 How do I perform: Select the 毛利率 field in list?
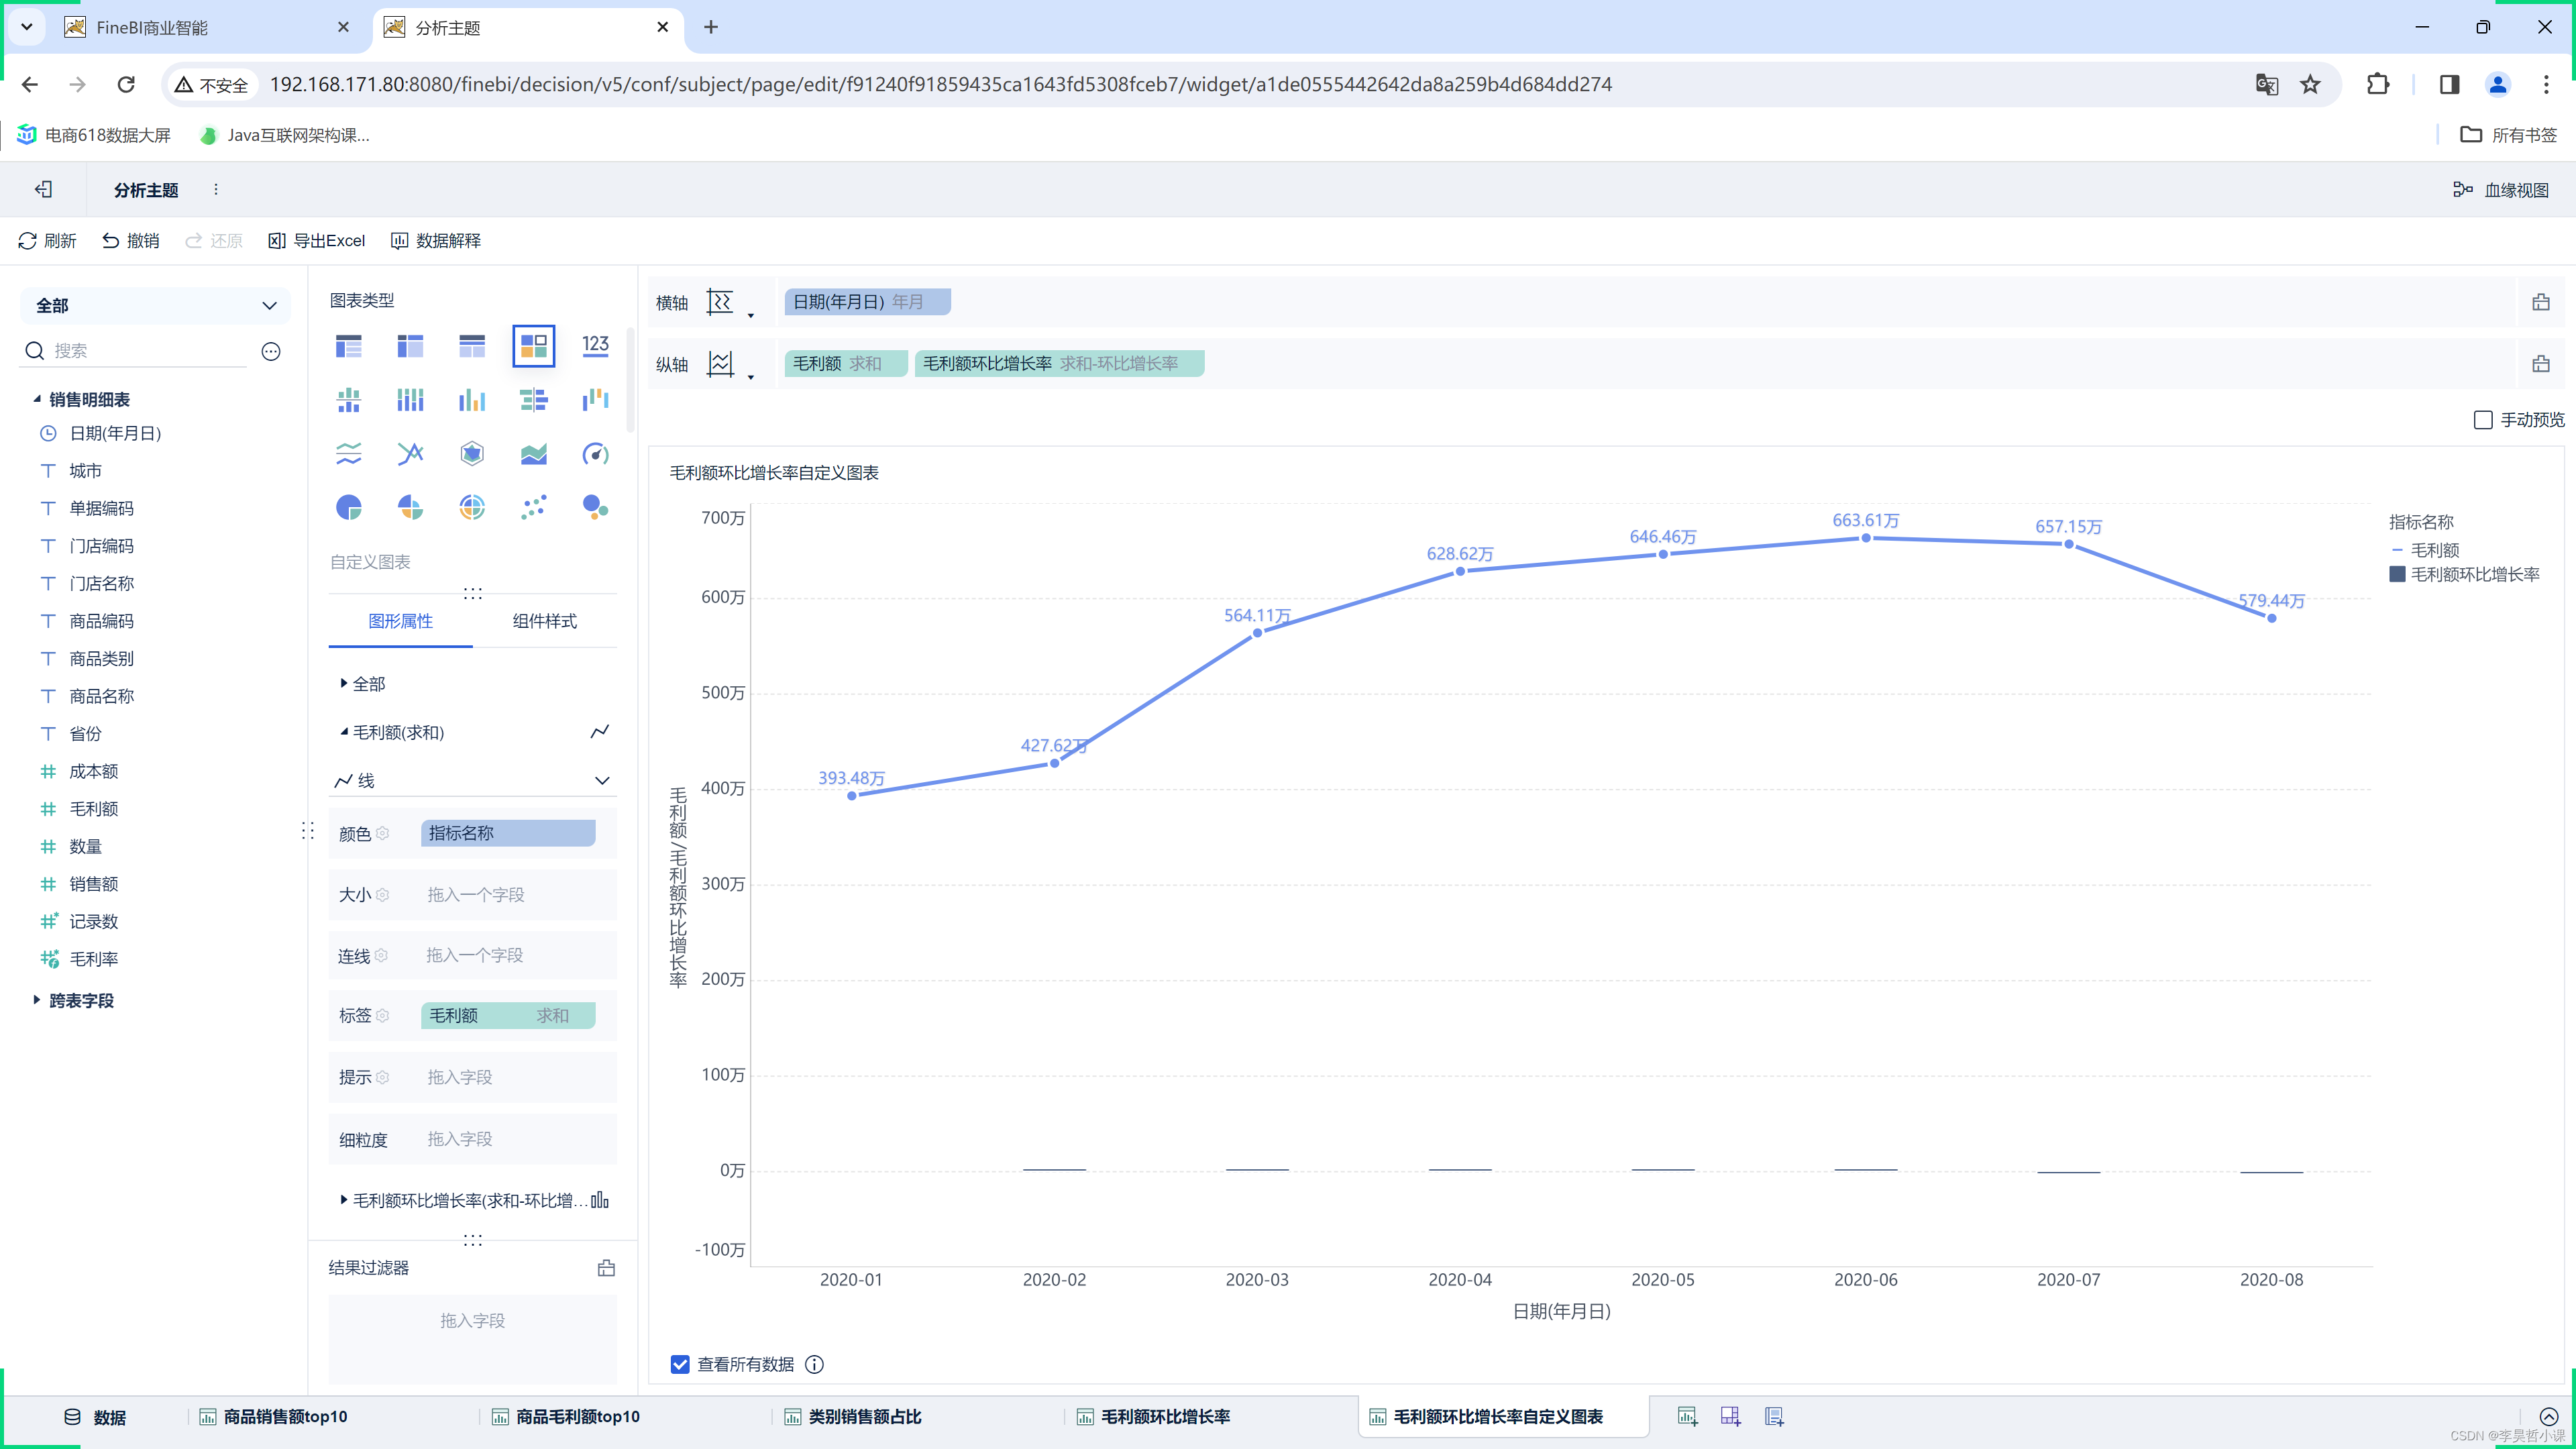94,959
